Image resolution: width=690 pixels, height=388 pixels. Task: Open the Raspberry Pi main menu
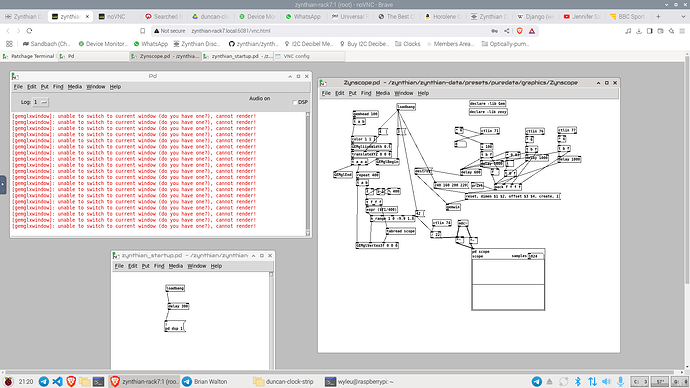(8, 381)
